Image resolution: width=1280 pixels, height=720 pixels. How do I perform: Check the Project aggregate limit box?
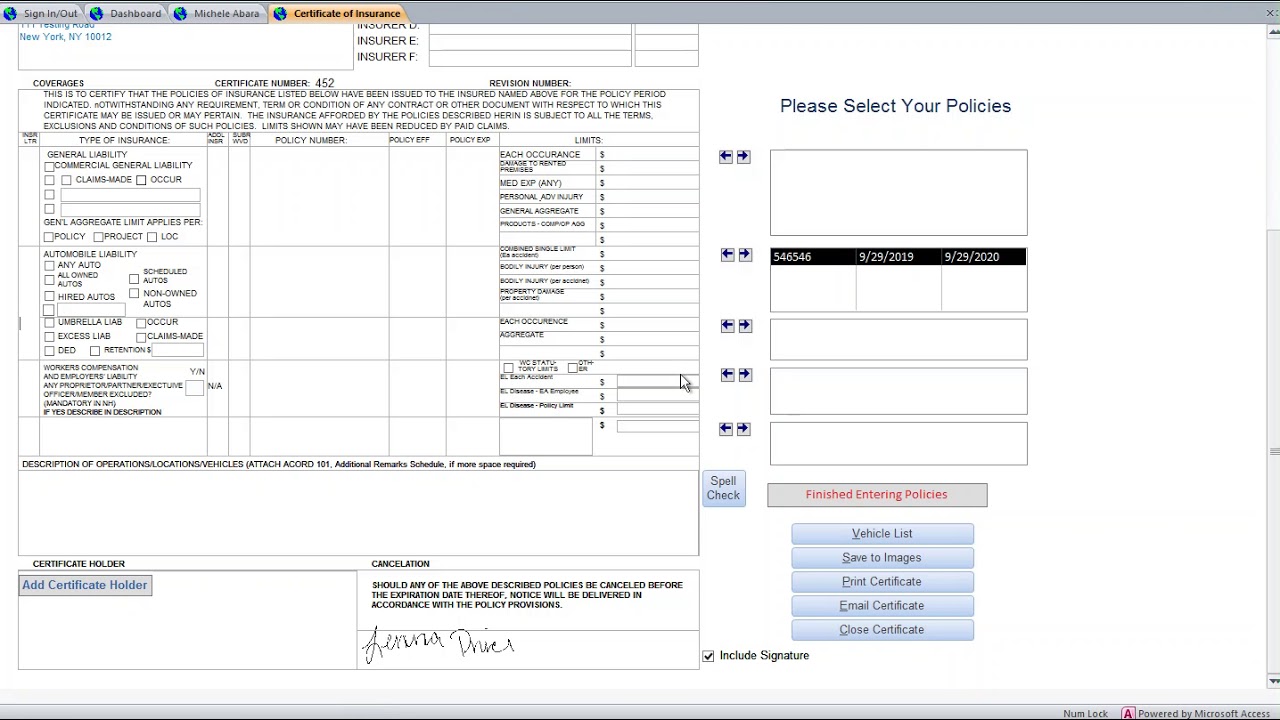(x=98, y=237)
